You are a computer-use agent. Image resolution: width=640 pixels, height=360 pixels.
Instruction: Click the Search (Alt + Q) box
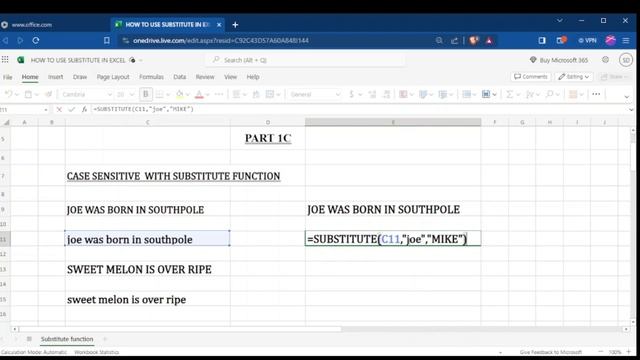coord(304,60)
